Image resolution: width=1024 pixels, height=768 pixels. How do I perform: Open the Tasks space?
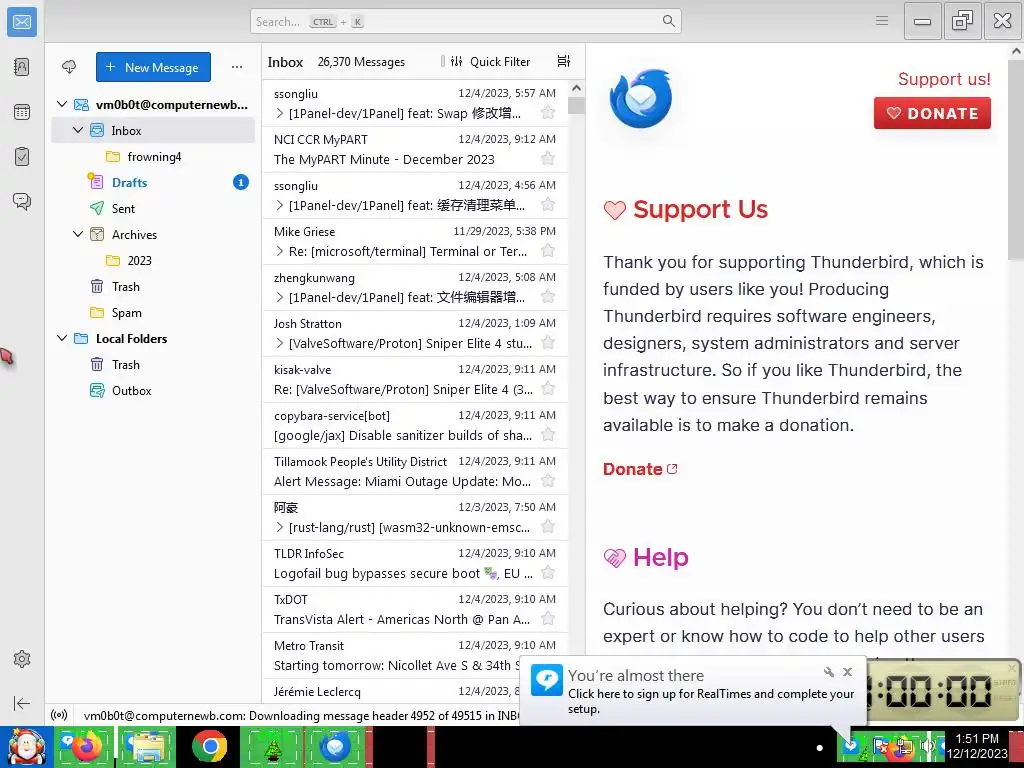pos(22,157)
